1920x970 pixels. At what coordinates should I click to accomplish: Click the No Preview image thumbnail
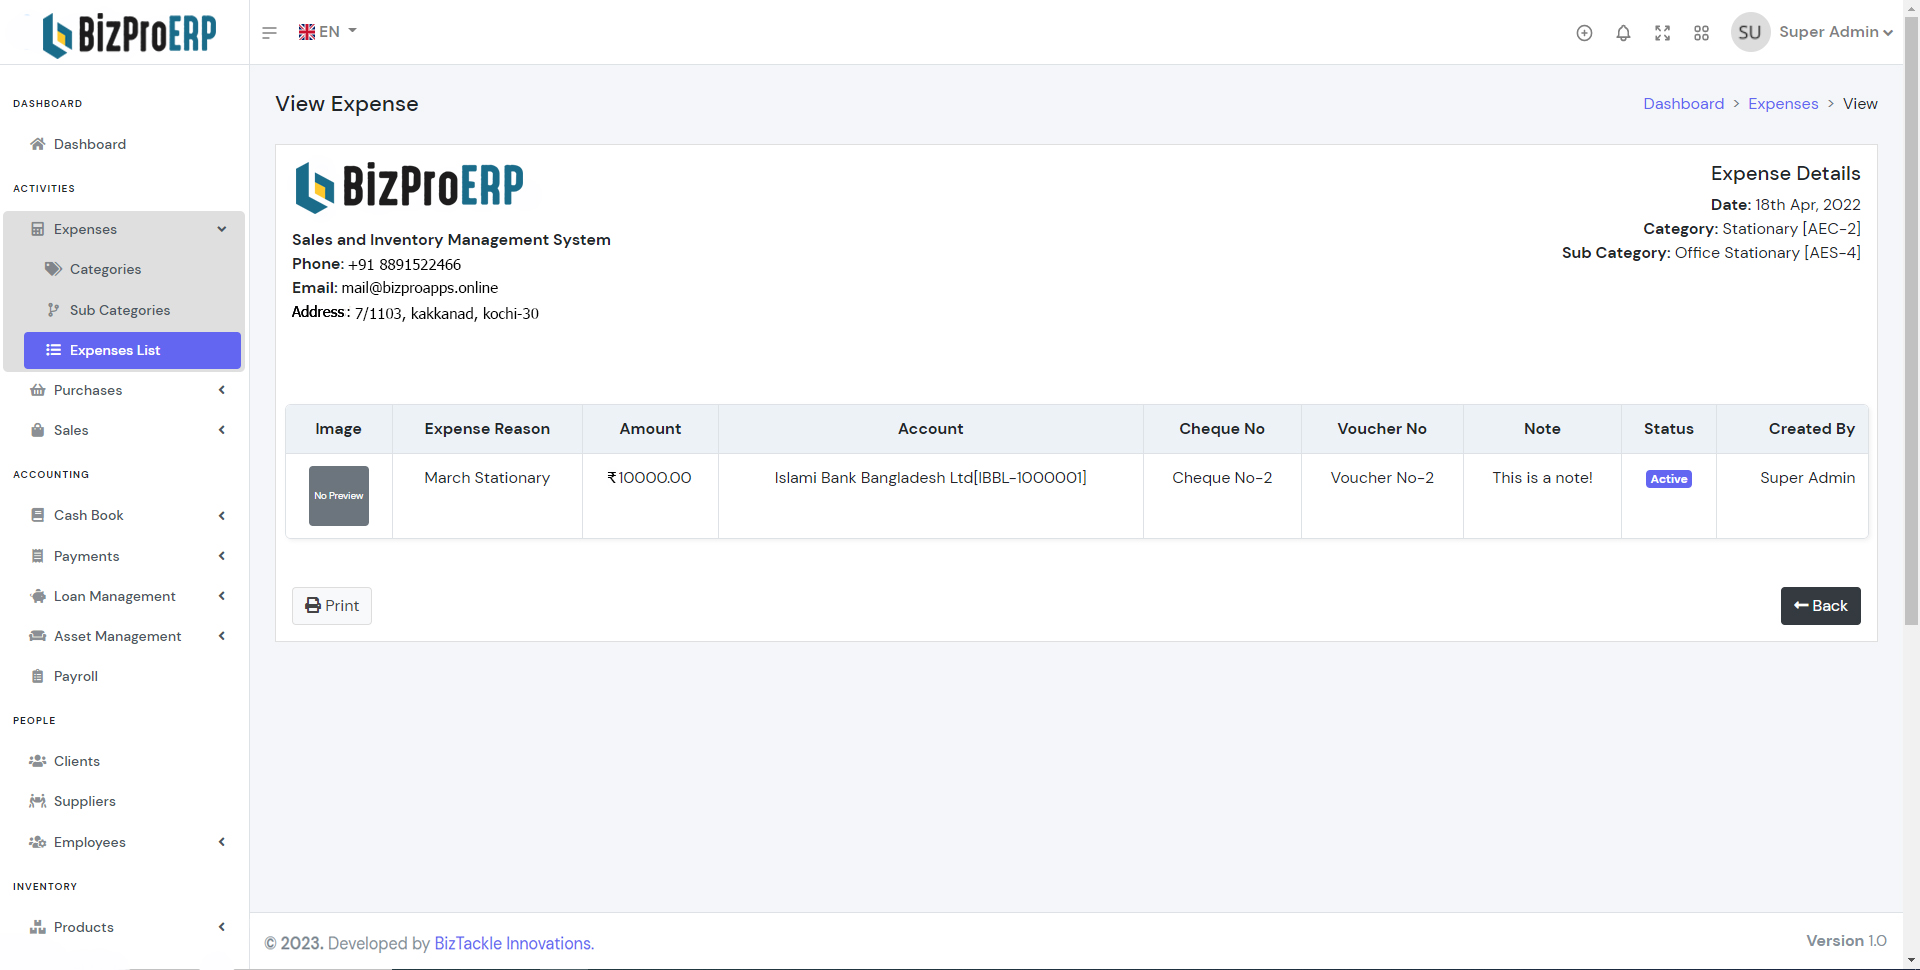[338, 496]
